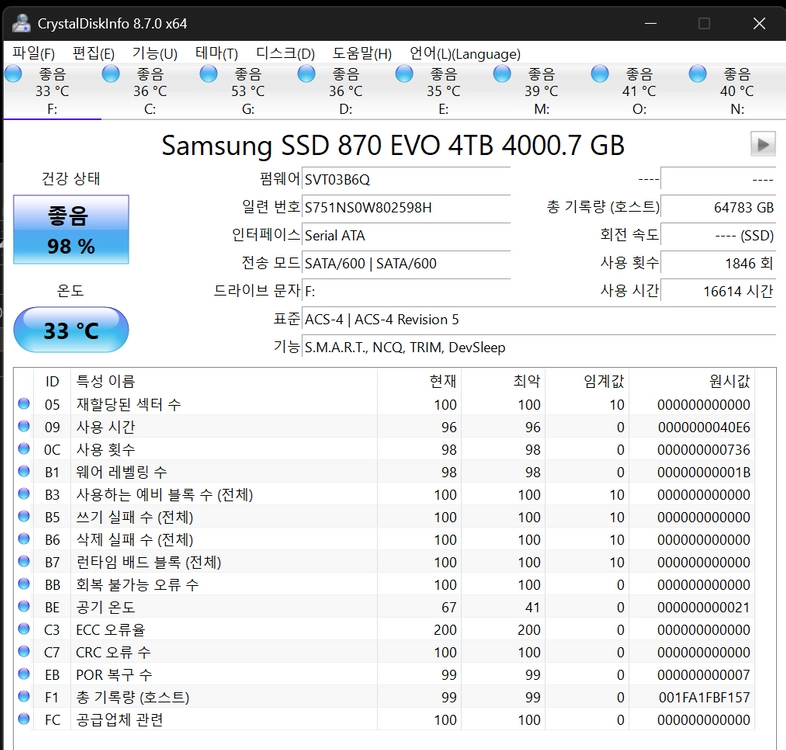
Task: Click raw value 00000000001B
Action: coord(704,472)
